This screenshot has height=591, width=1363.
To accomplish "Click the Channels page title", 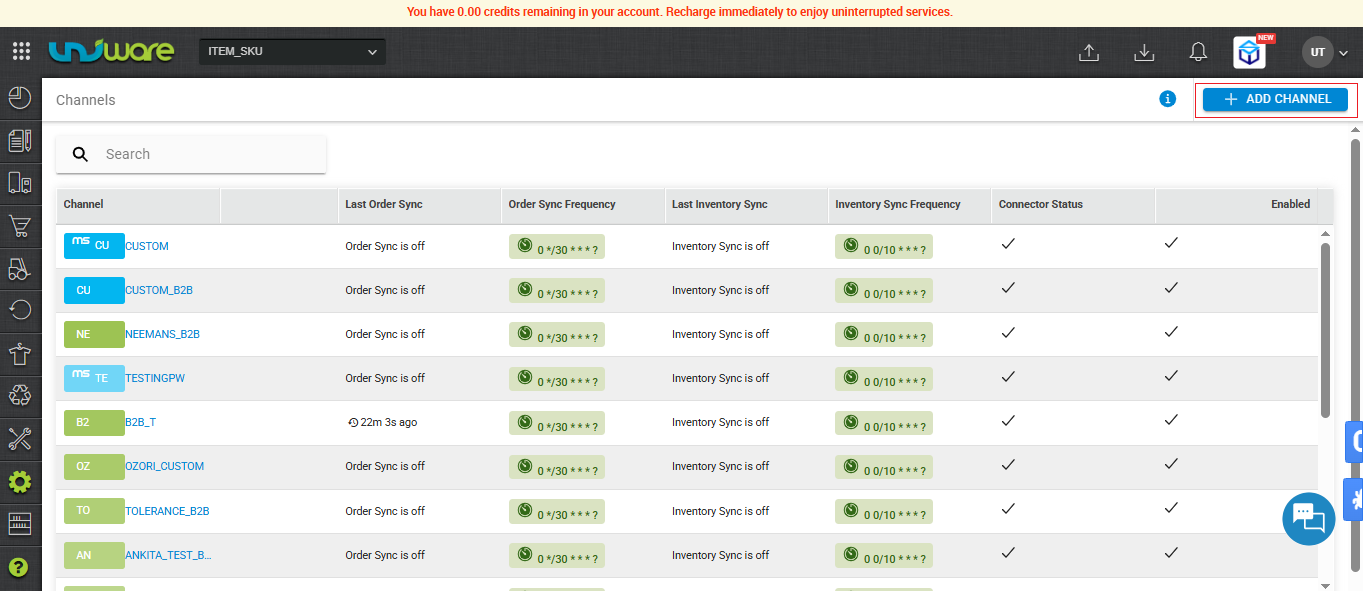I will click(x=86, y=100).
